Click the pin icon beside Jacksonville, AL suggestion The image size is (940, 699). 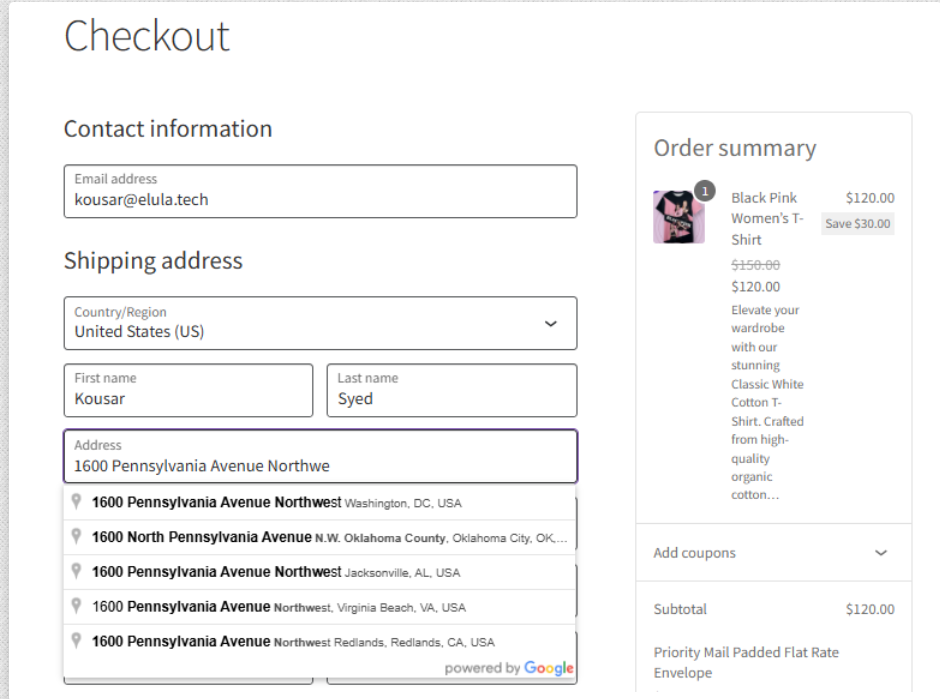tap(76, 571)
